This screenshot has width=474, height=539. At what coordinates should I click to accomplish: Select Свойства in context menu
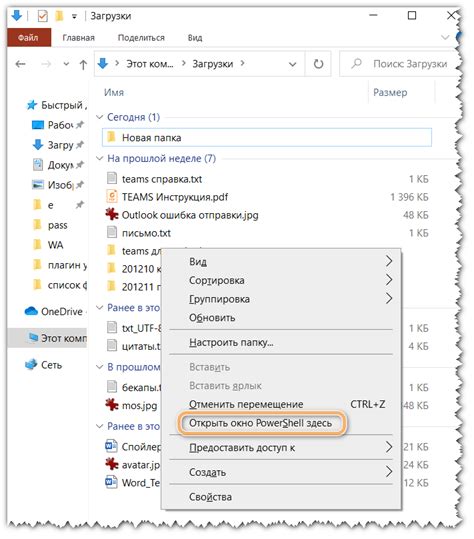(x=210, y=497)
